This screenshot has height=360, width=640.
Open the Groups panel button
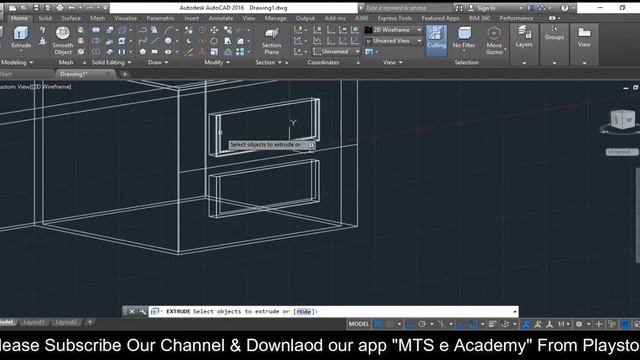(554, 33)
